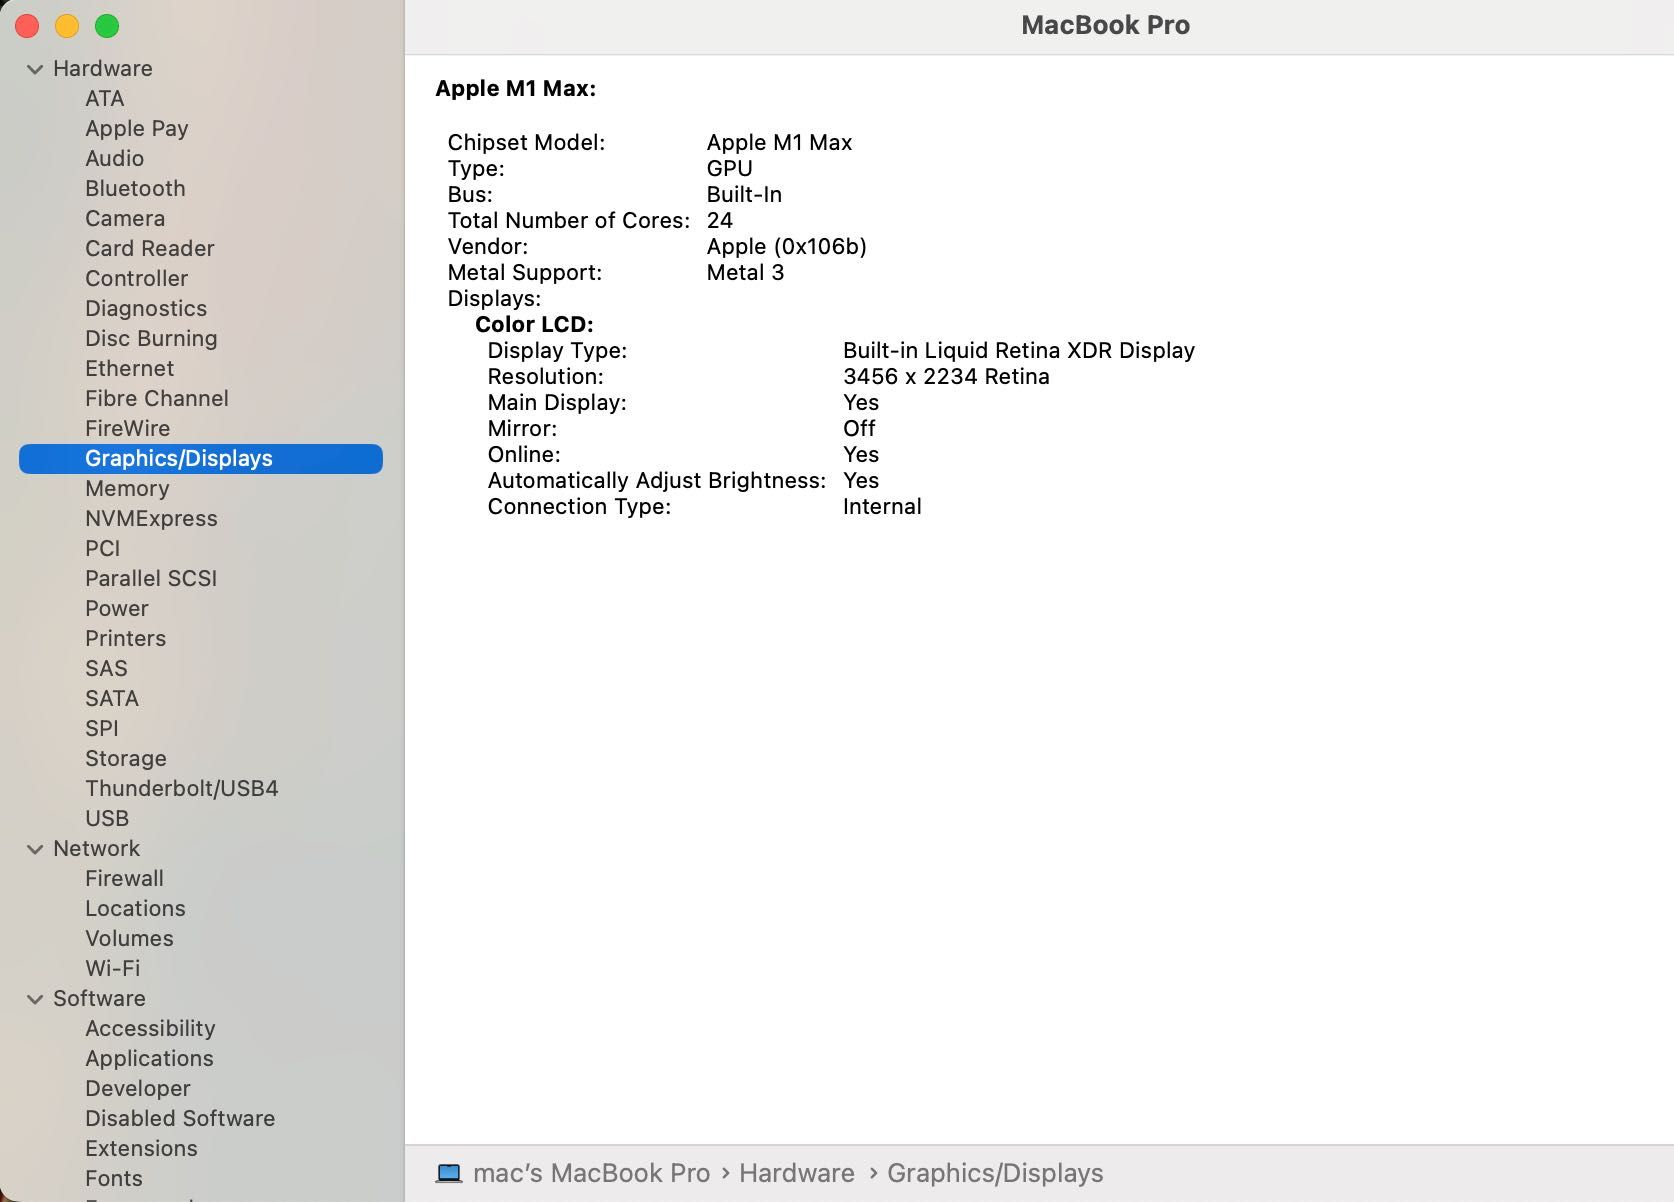Click the Chipset Model value
This screenshot has height=1202, width=1674.
[x=780, y=142]
